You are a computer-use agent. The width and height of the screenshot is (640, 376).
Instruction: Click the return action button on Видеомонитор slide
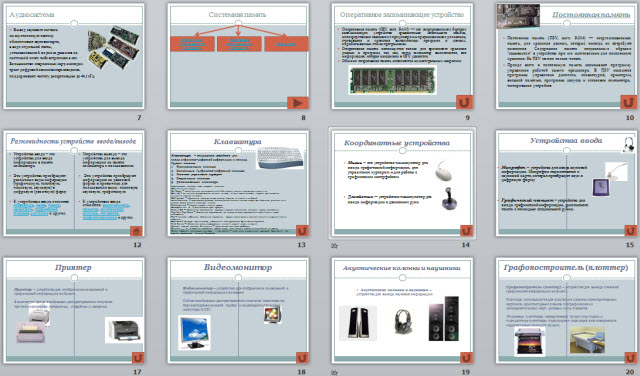pos(302,358)
